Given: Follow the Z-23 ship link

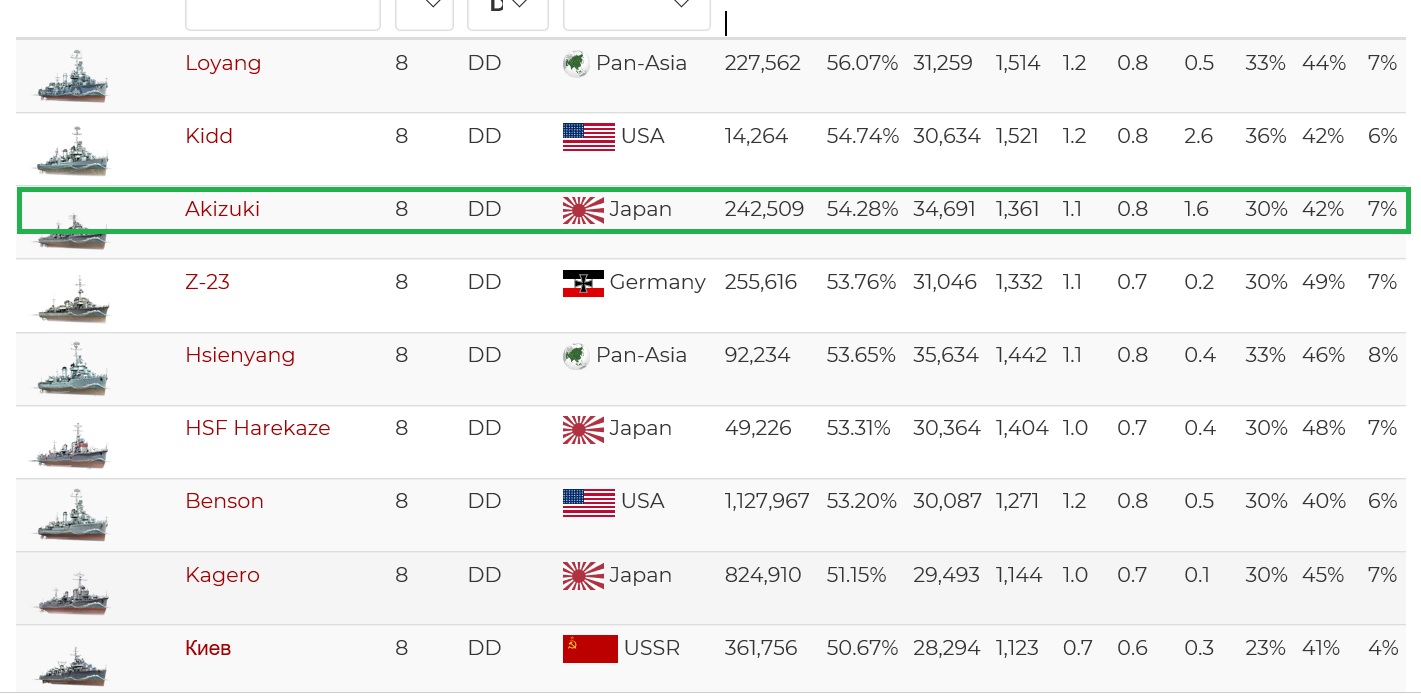Looking at the screenshot, I should 207,282.
